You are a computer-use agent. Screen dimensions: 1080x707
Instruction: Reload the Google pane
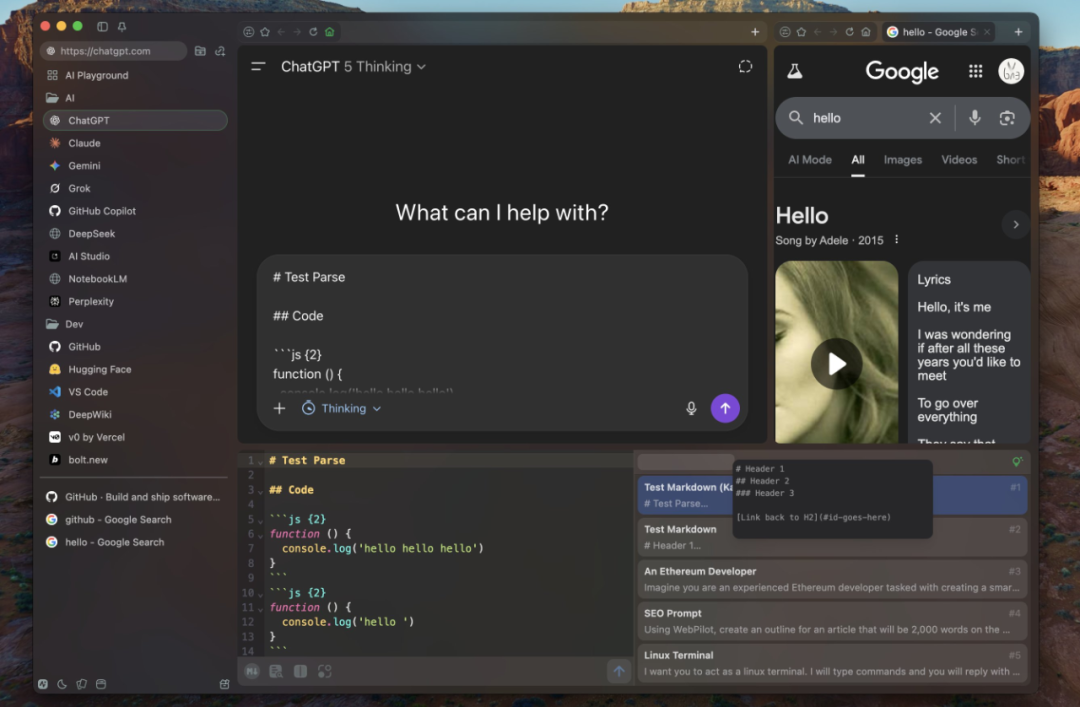pyautogui.click(x=849, y=32)
